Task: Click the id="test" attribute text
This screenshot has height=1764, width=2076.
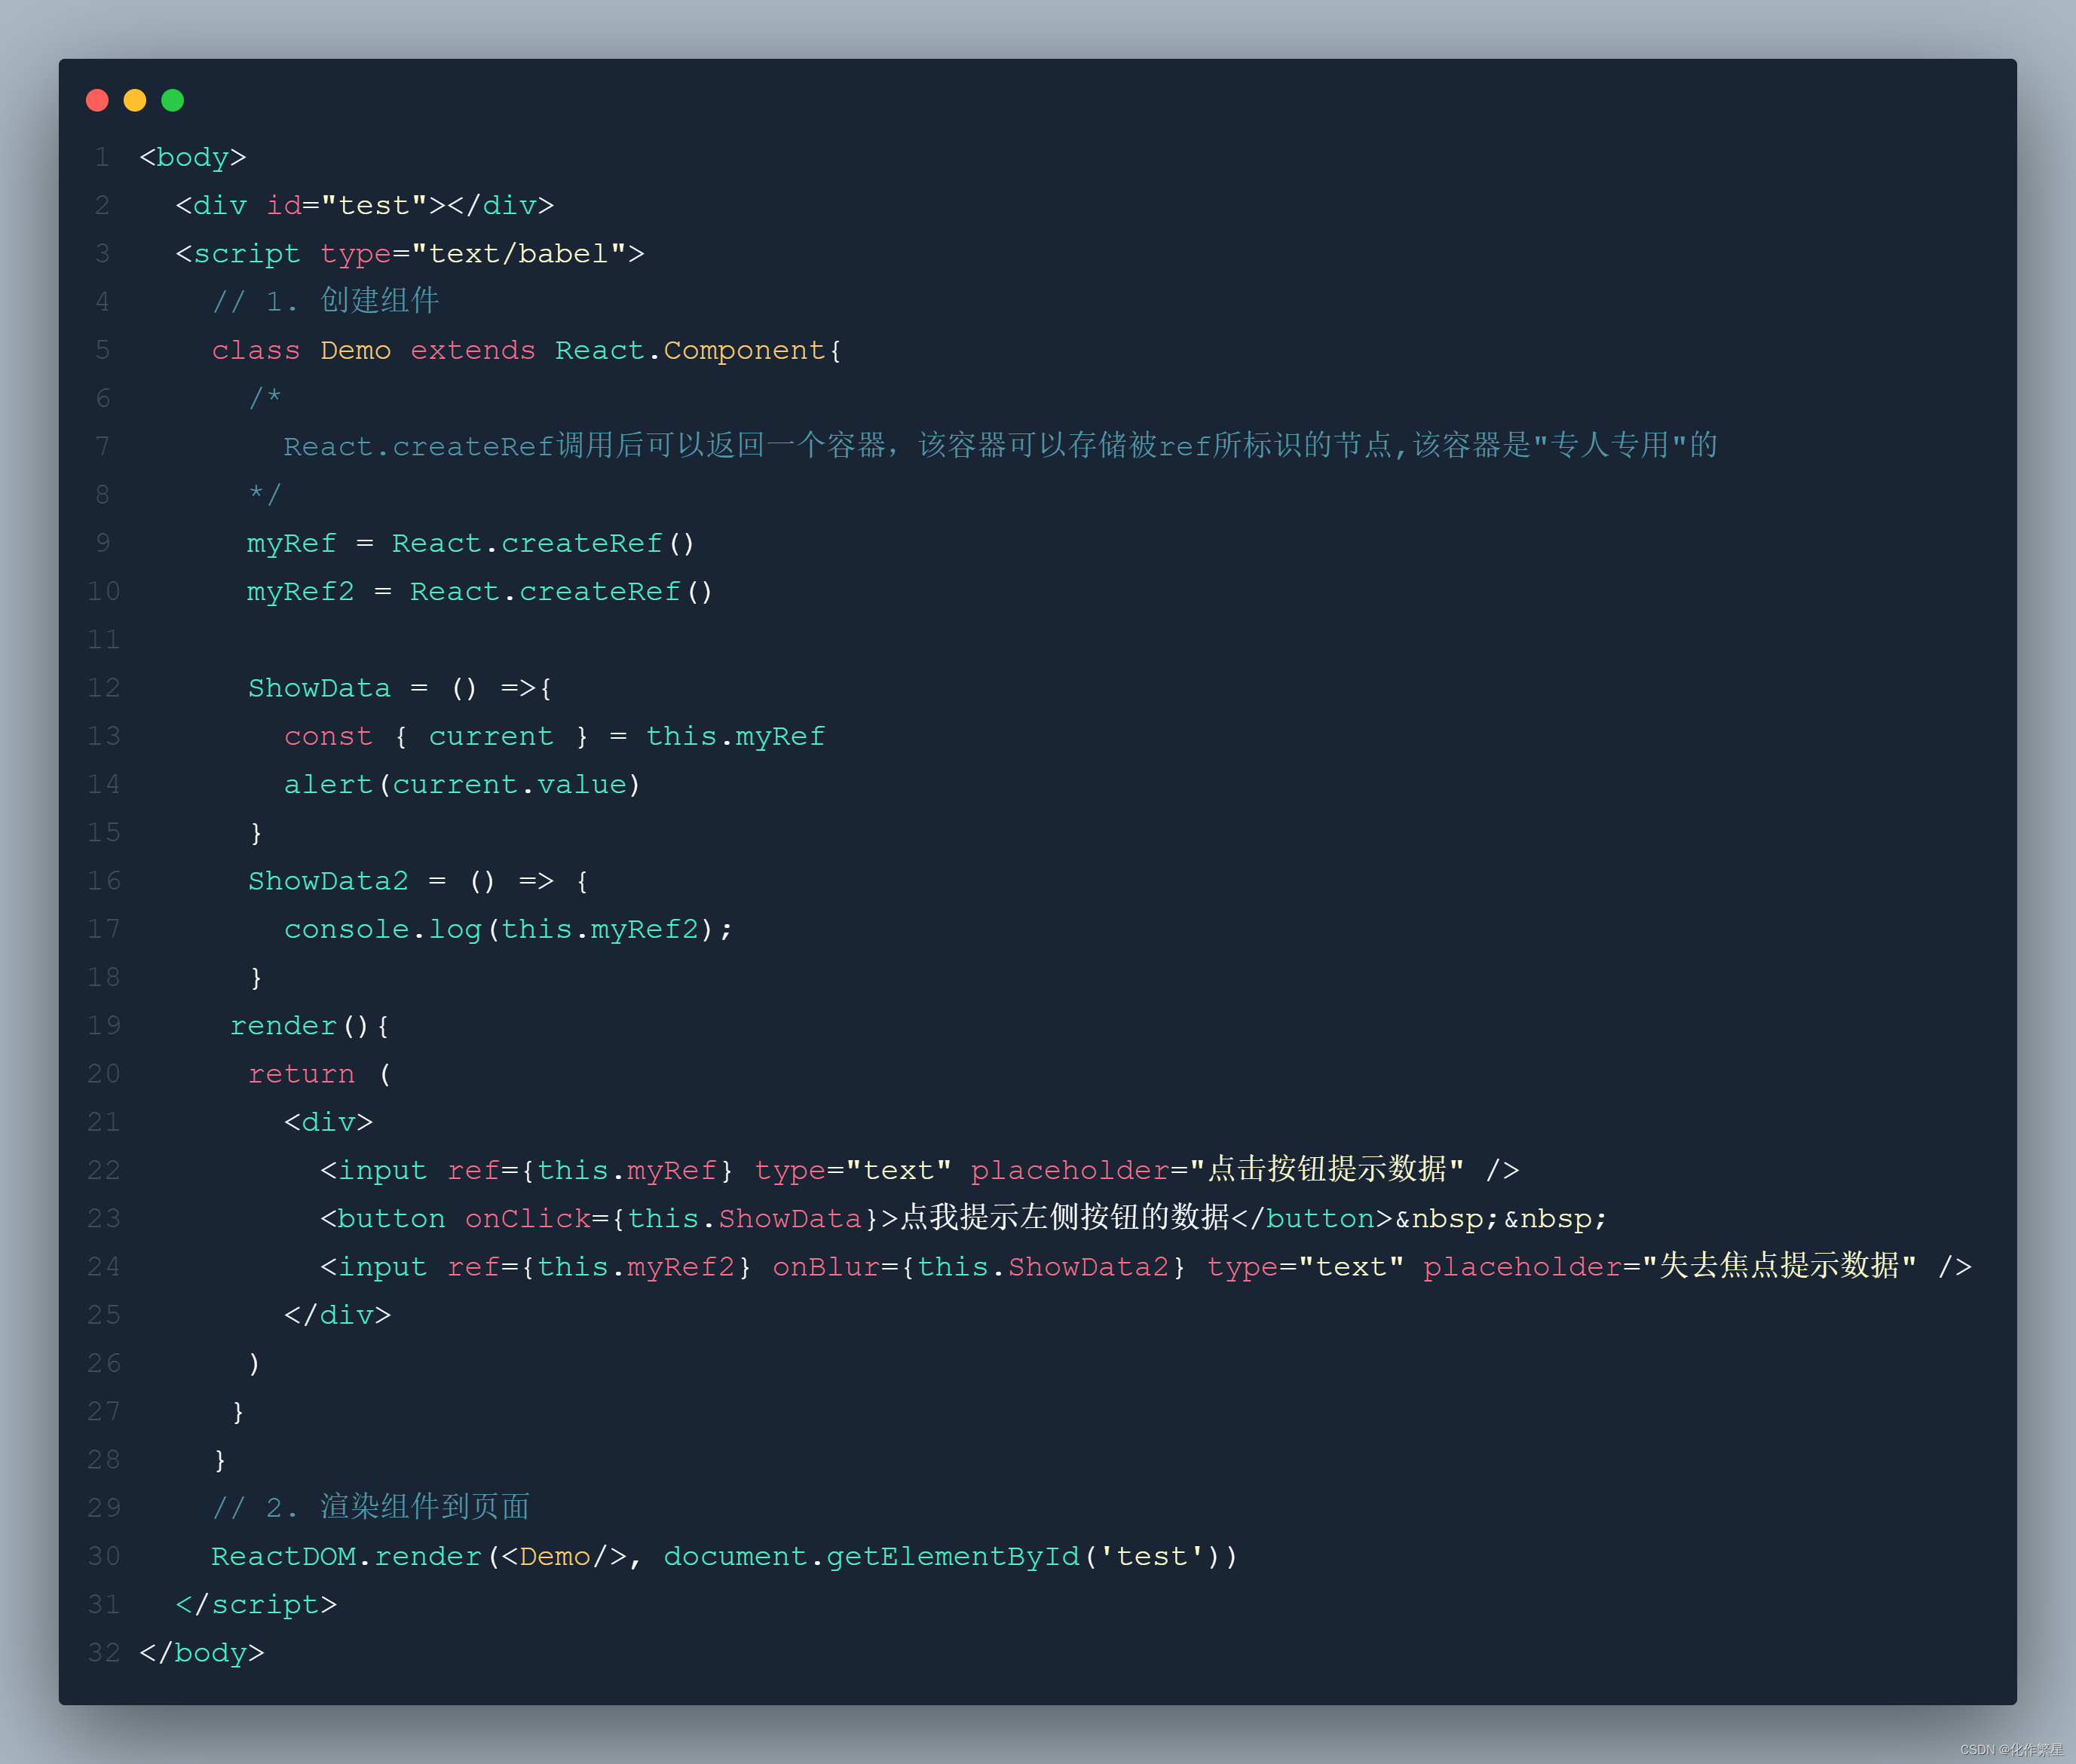Action: [x=347, y=205]
